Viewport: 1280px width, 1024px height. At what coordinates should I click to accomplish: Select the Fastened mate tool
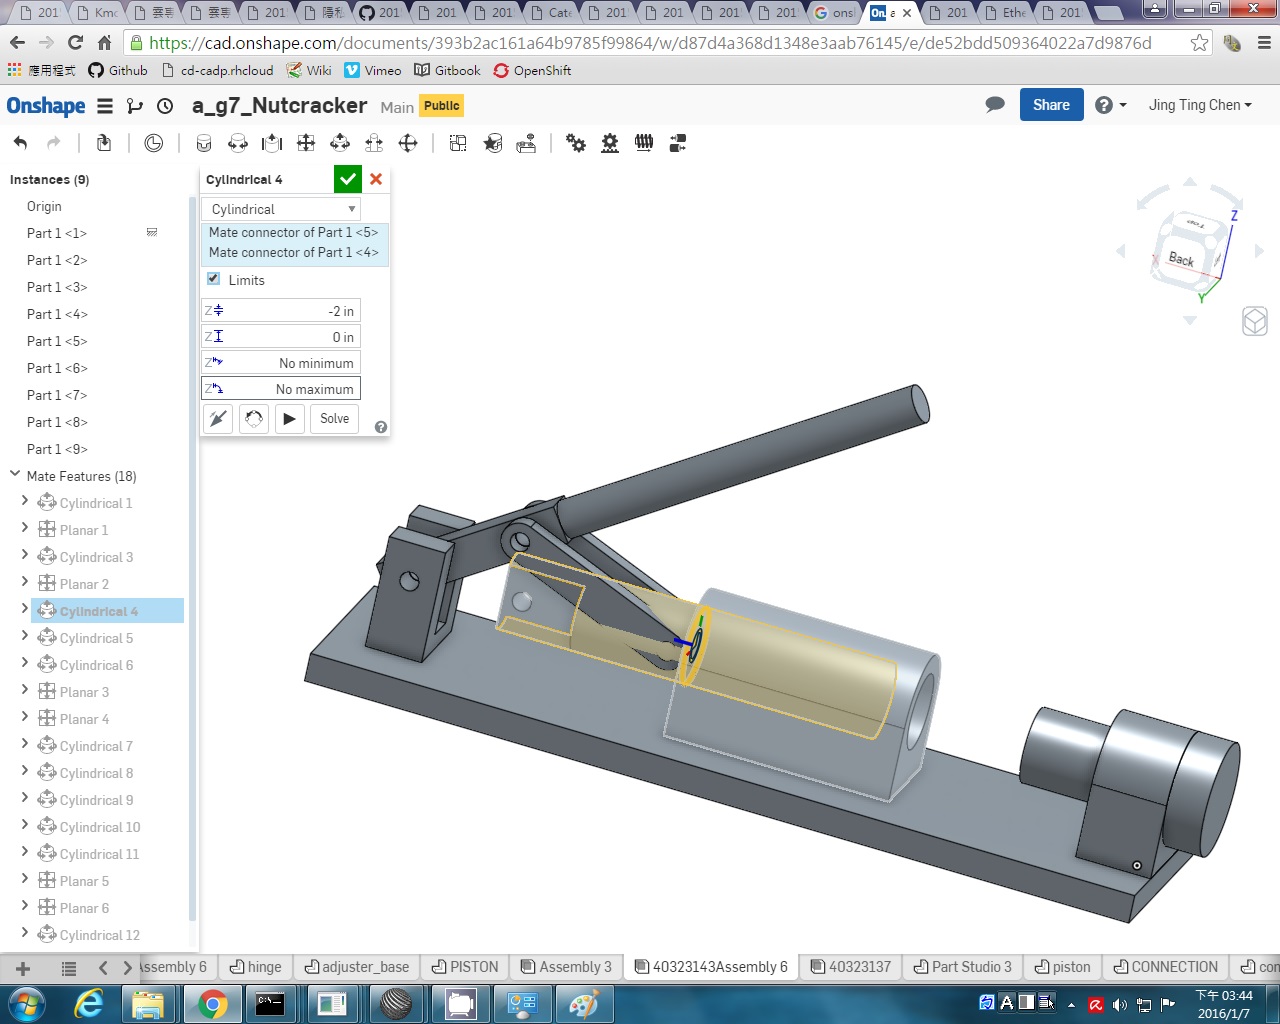[x=204, y=143]
